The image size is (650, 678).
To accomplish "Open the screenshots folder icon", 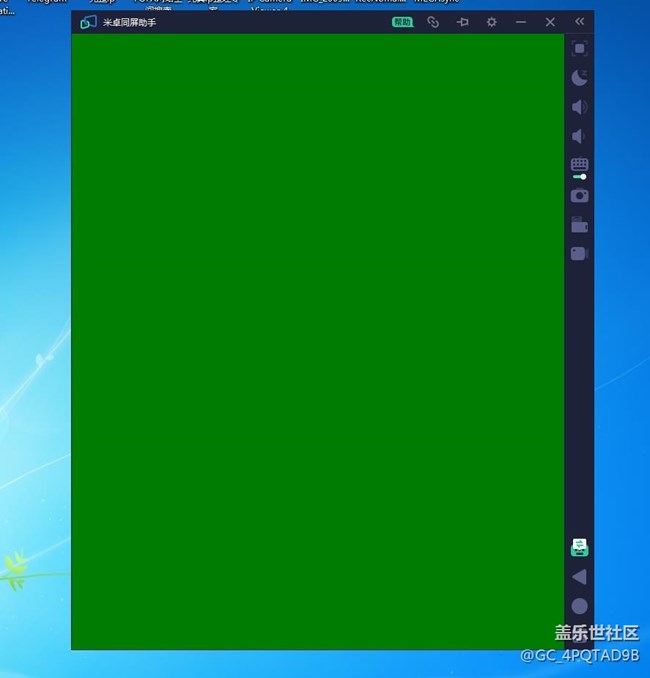I will (x=579, y=225).
